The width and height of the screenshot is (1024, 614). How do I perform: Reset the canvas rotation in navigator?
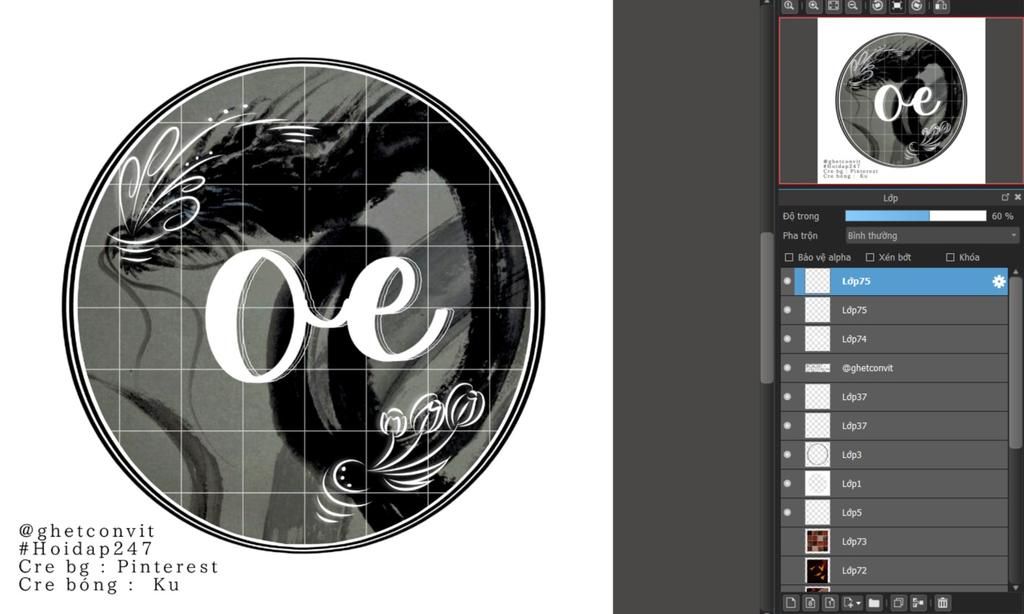(x=897, y=5)
